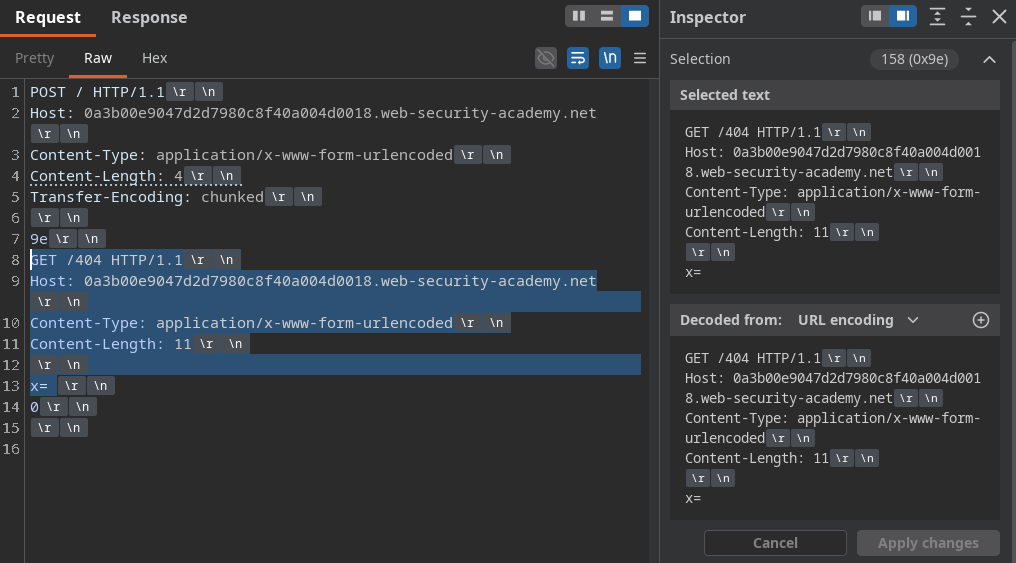Click the 158 (0x9e) selection length badge

point(914,60)
